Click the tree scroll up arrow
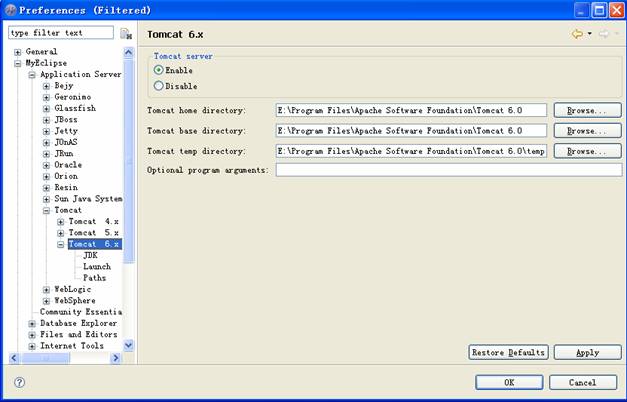The image size is (627, 402). coord(129,52)
